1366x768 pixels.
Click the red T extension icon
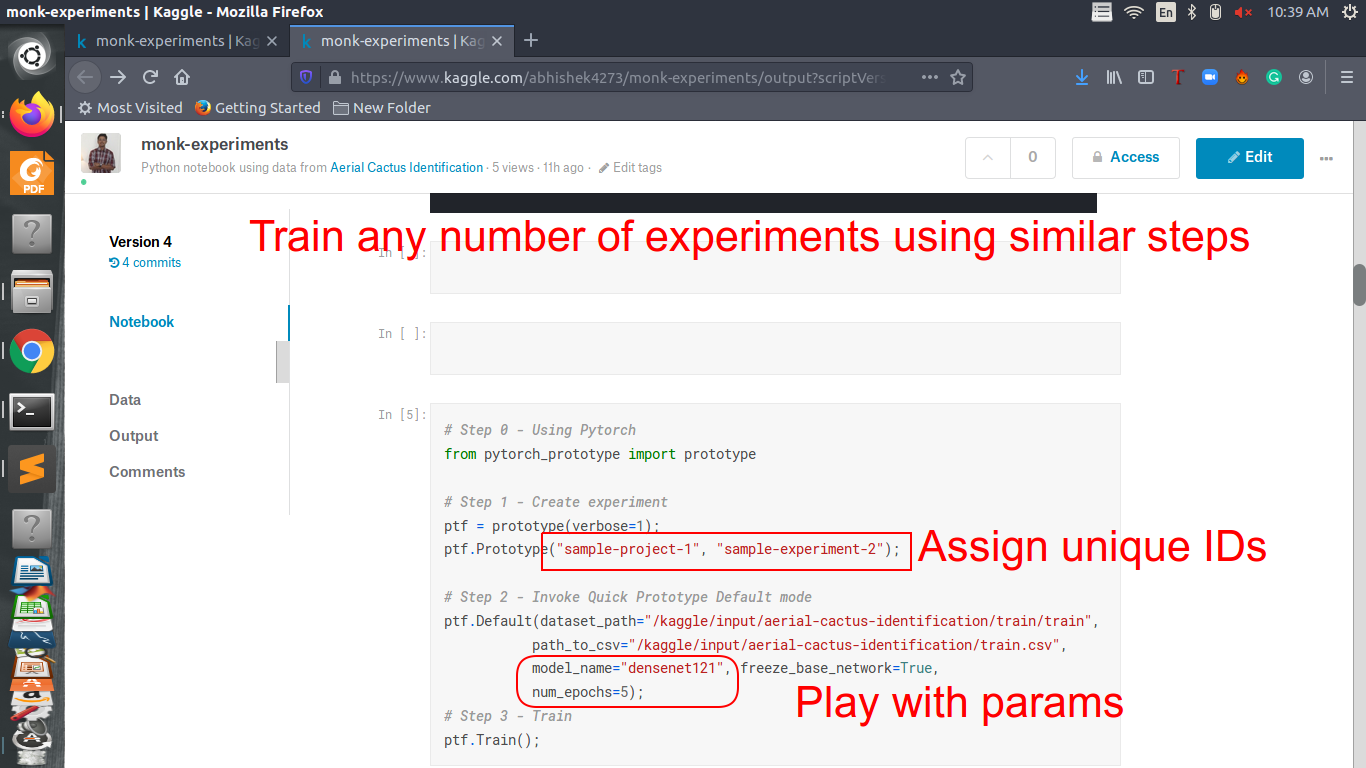coord(1178,77)
